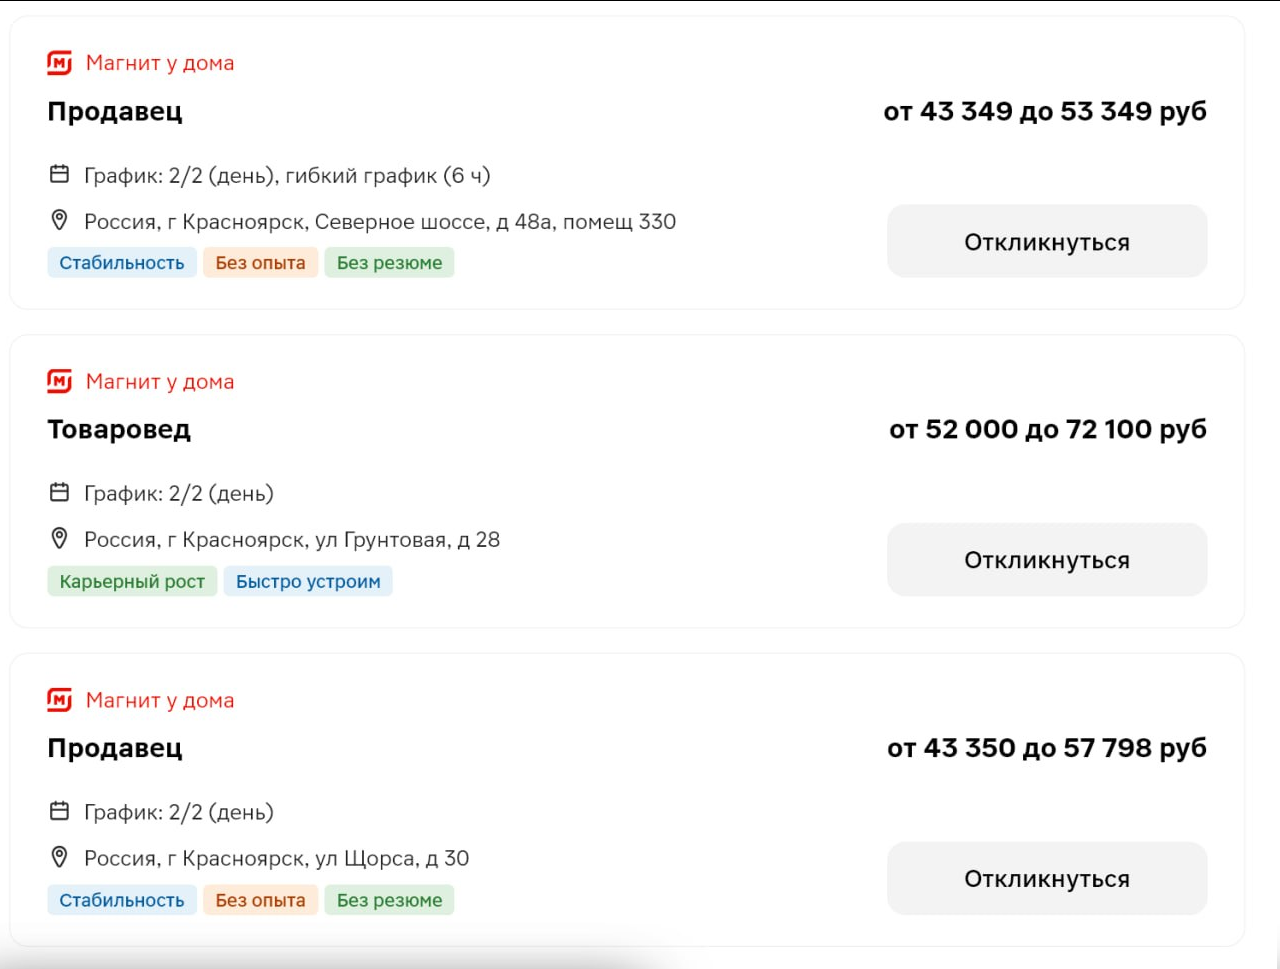Select Карьерный рост tag

(132, 581)
